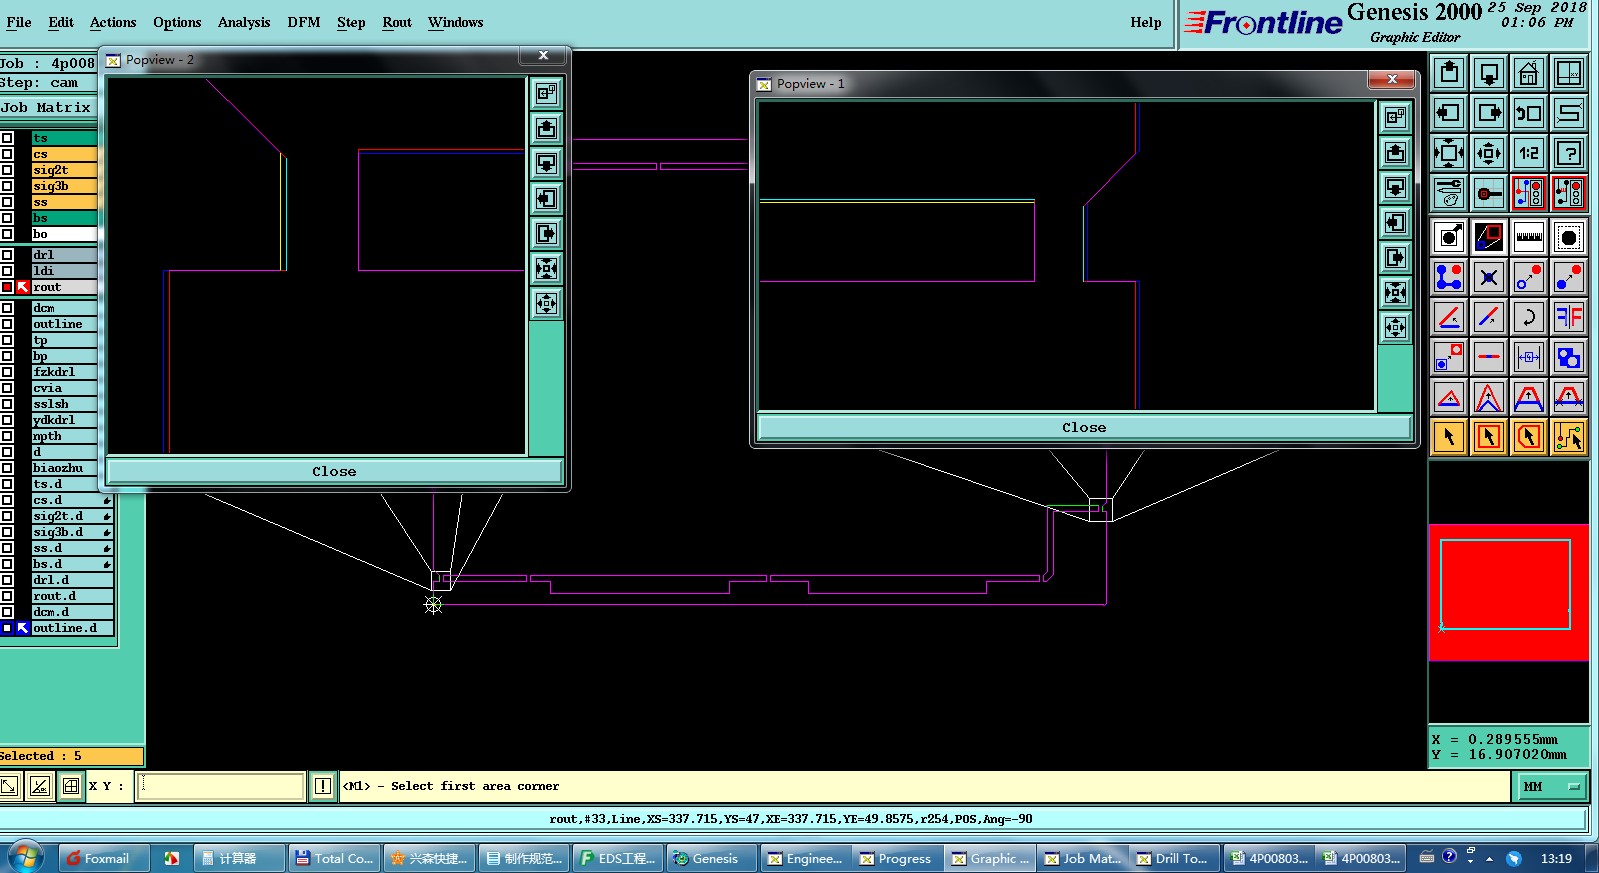Click the feature select arrow-circle icon

1449,237
